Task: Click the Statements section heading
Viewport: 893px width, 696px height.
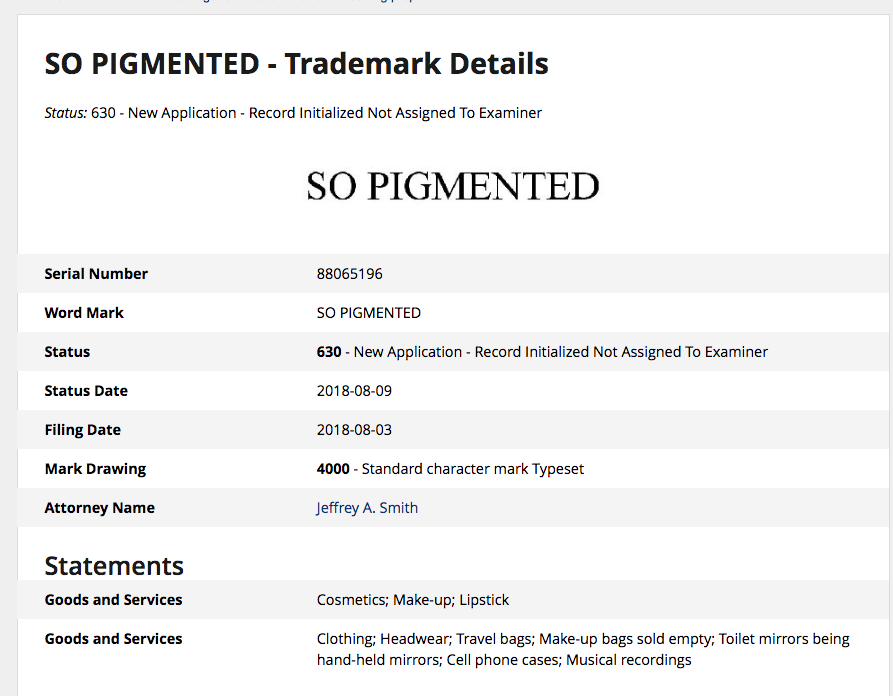Action: (x=114, y=566)
